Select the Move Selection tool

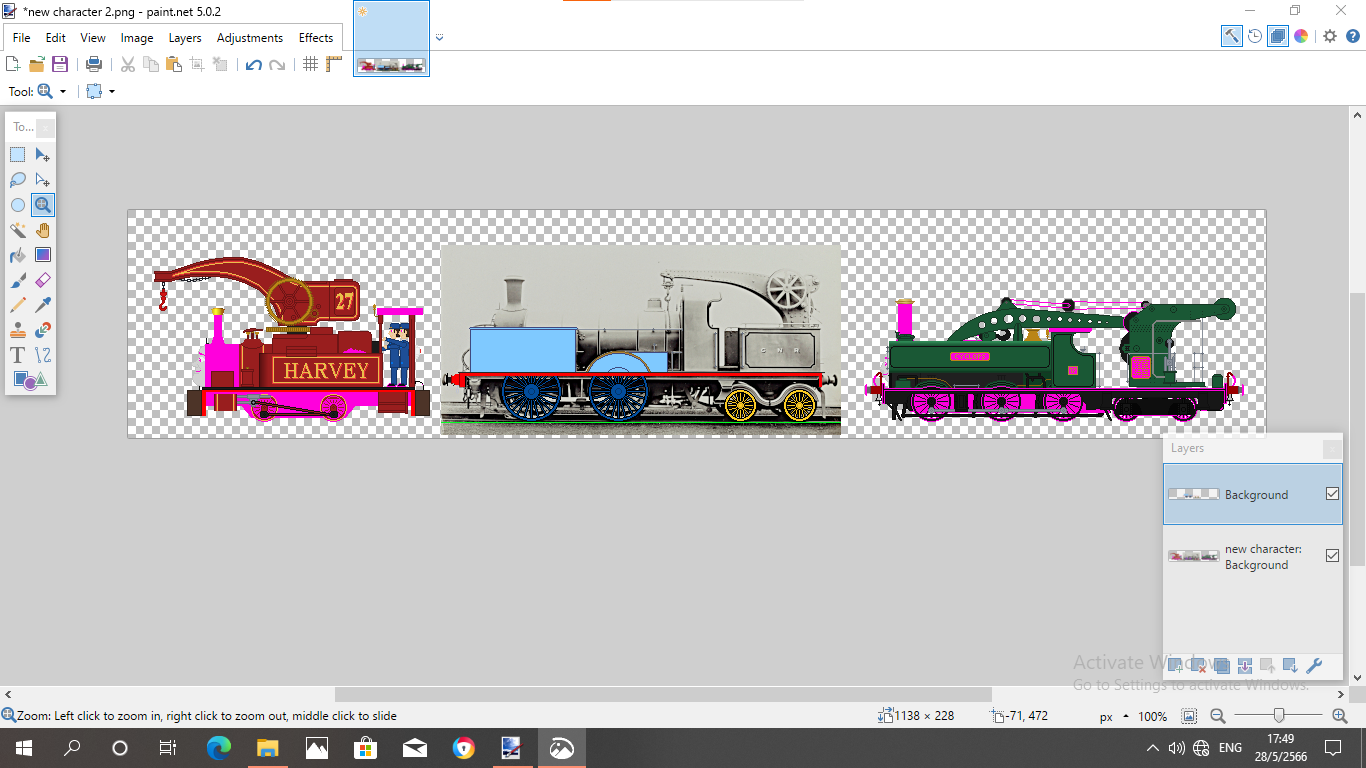click(x=43, y=180)
